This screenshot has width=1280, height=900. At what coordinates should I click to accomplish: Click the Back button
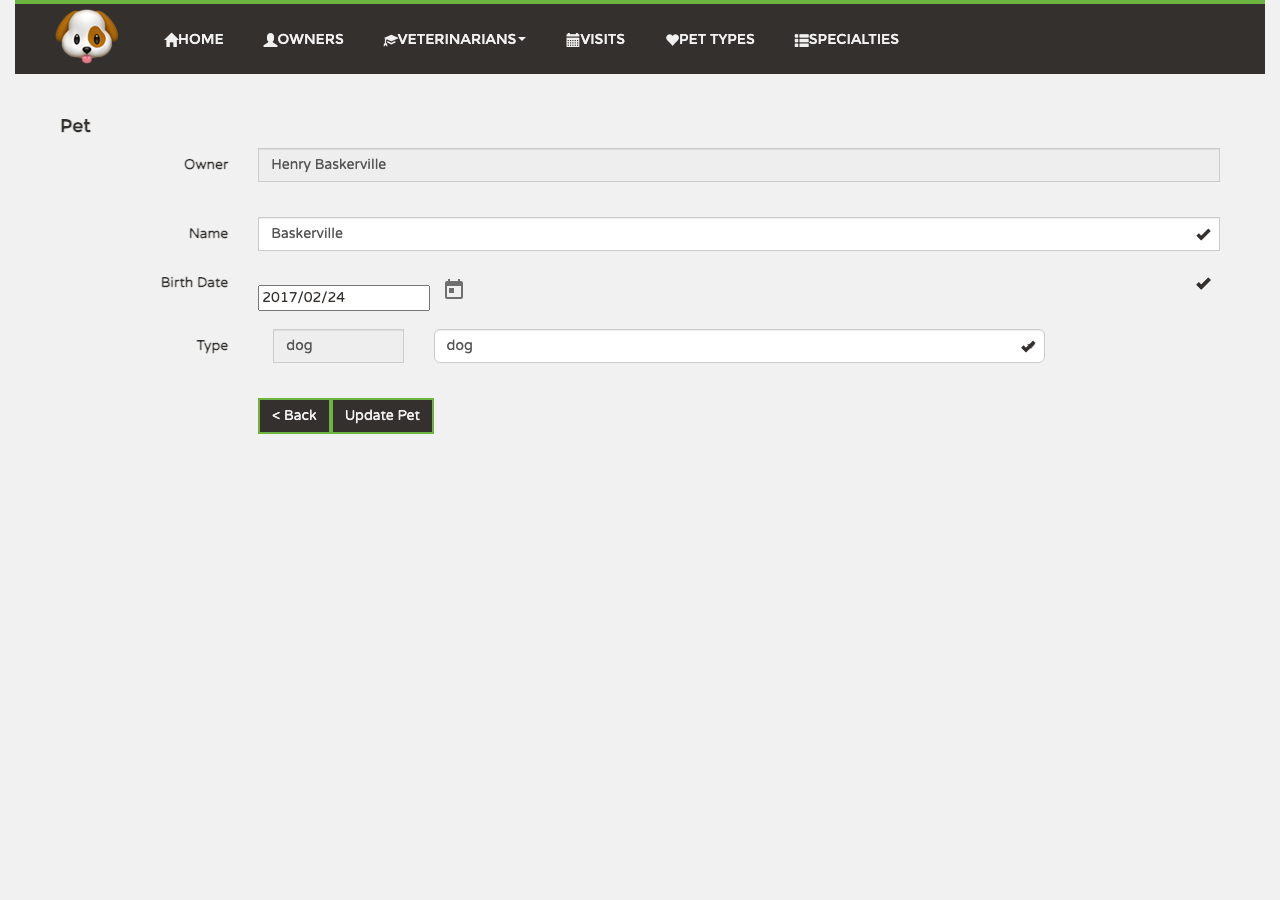click(294, 416)
